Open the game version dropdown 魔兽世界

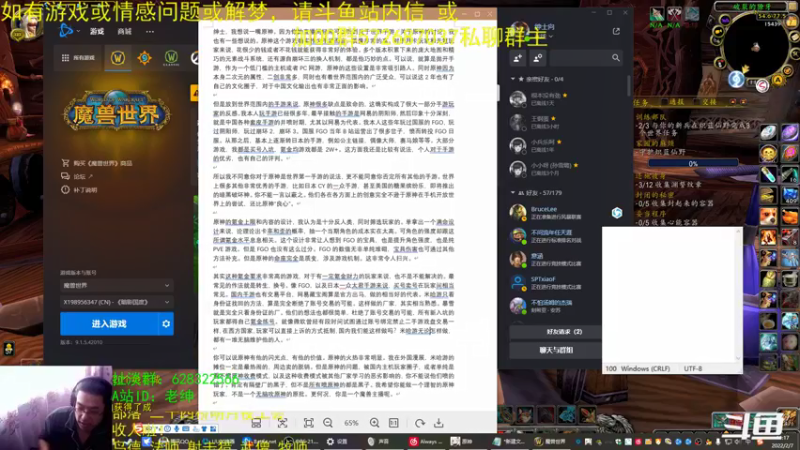tap(116, 286)
